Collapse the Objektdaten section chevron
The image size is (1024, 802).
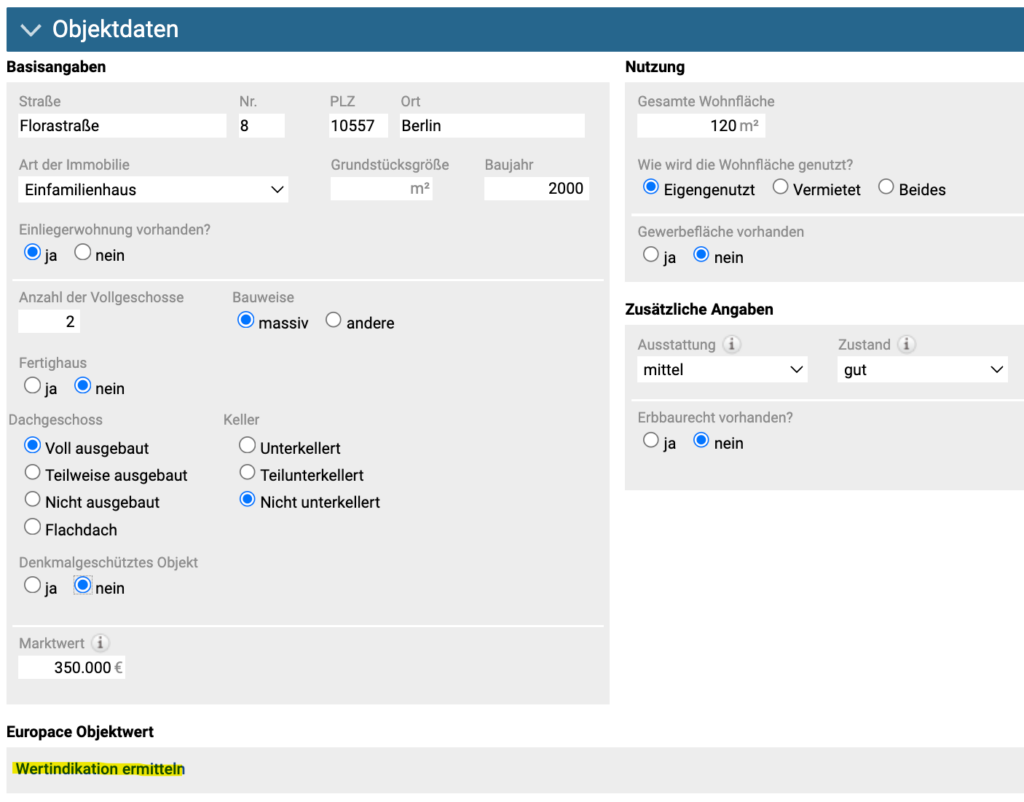click(x=31, y=30)
